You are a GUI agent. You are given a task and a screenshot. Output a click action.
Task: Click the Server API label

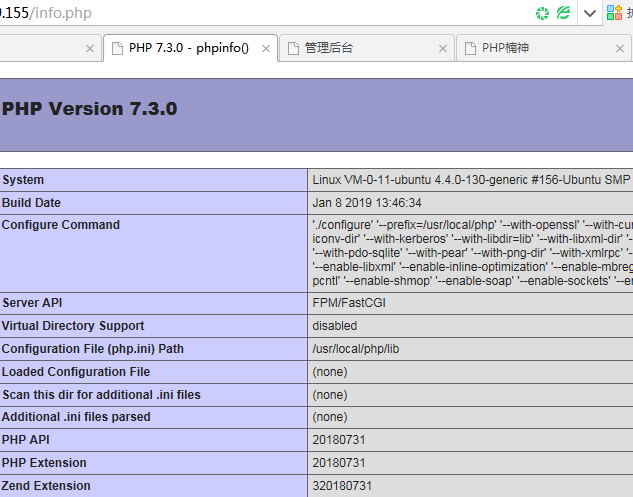[32, 303]
